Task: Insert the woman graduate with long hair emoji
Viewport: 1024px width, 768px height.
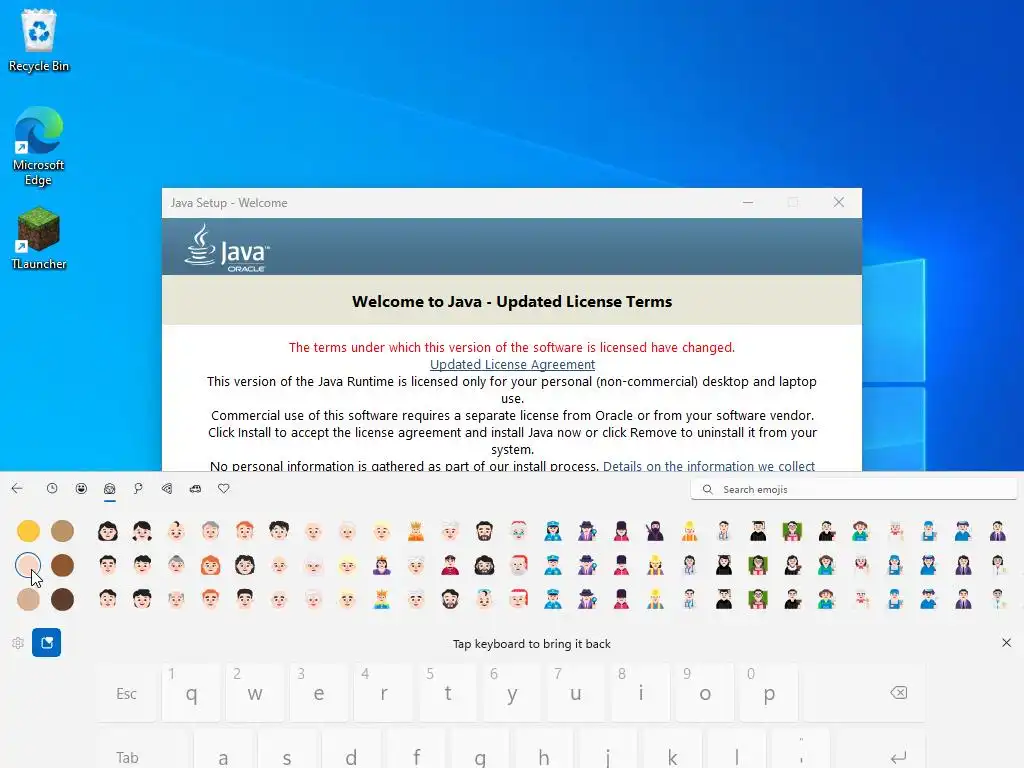Action: [x=724, y=565]
